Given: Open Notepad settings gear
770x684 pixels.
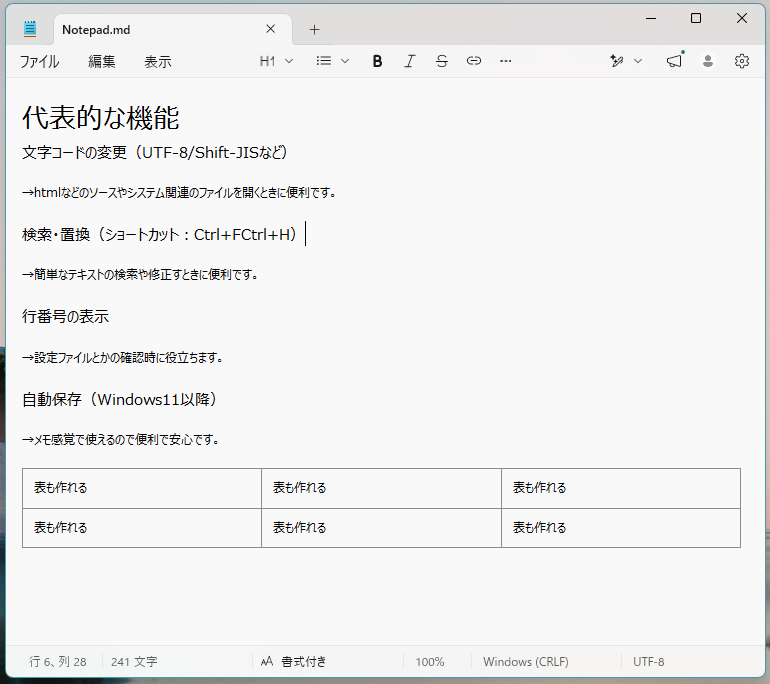Looking at the screenshot, I should (x=742, y=61).
